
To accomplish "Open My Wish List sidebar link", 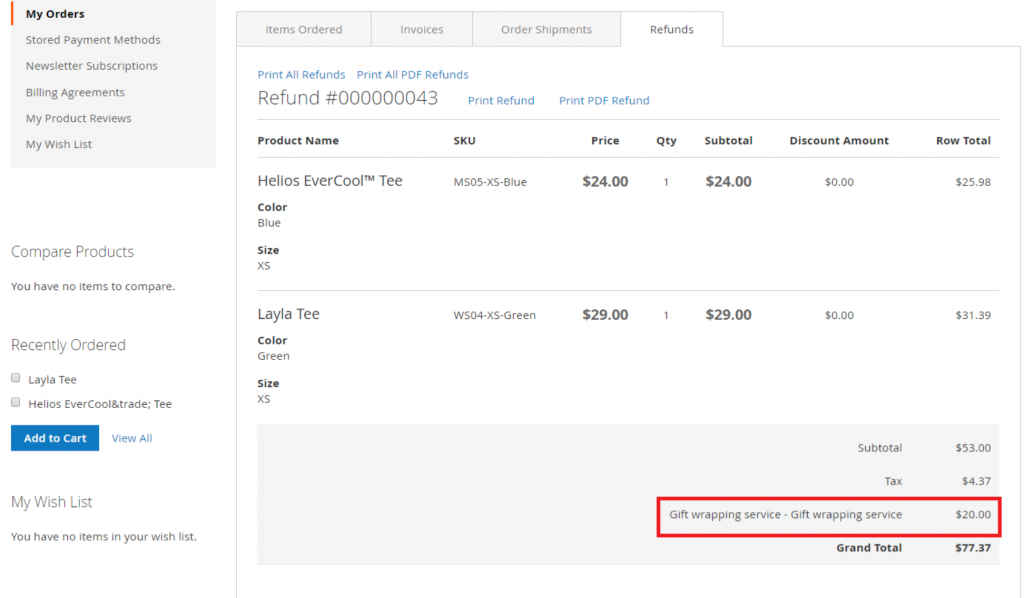I will point(58,144).
